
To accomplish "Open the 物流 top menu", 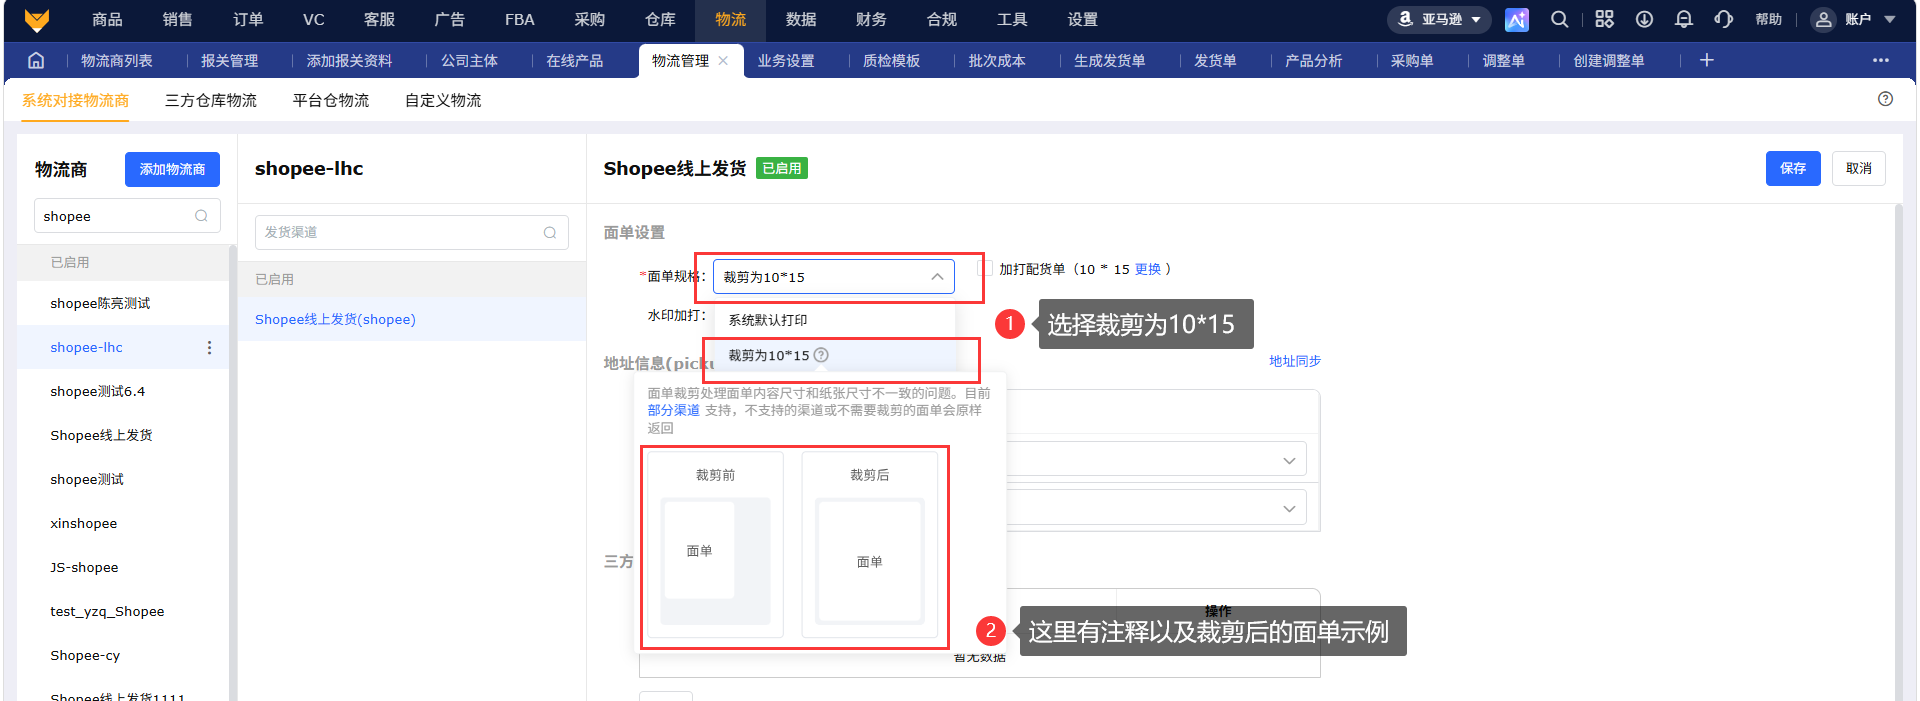I will [730, 20].
